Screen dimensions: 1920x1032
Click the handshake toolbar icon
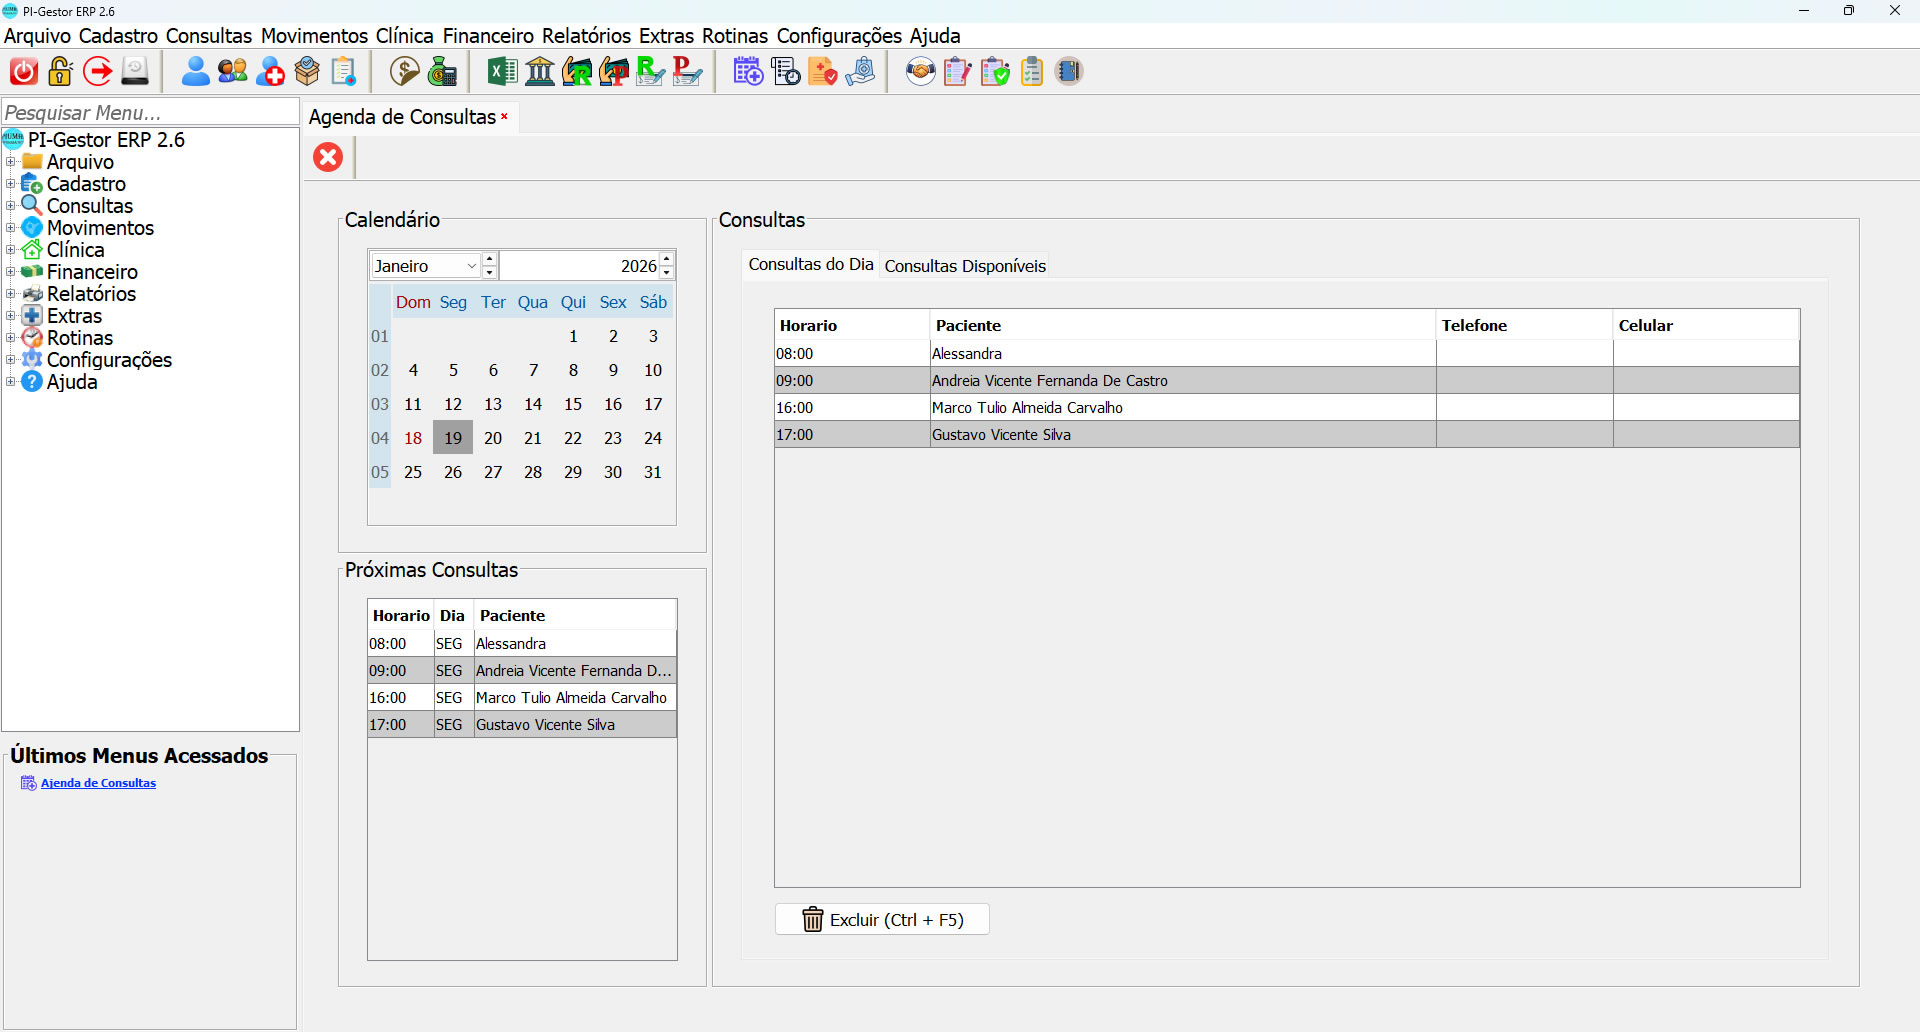[920, 72]
